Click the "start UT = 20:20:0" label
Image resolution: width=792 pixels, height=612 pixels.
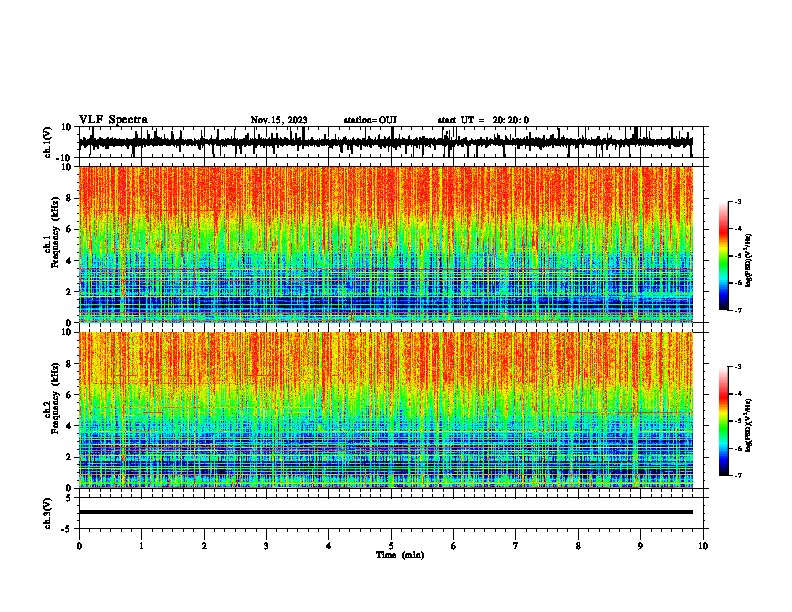483,120
